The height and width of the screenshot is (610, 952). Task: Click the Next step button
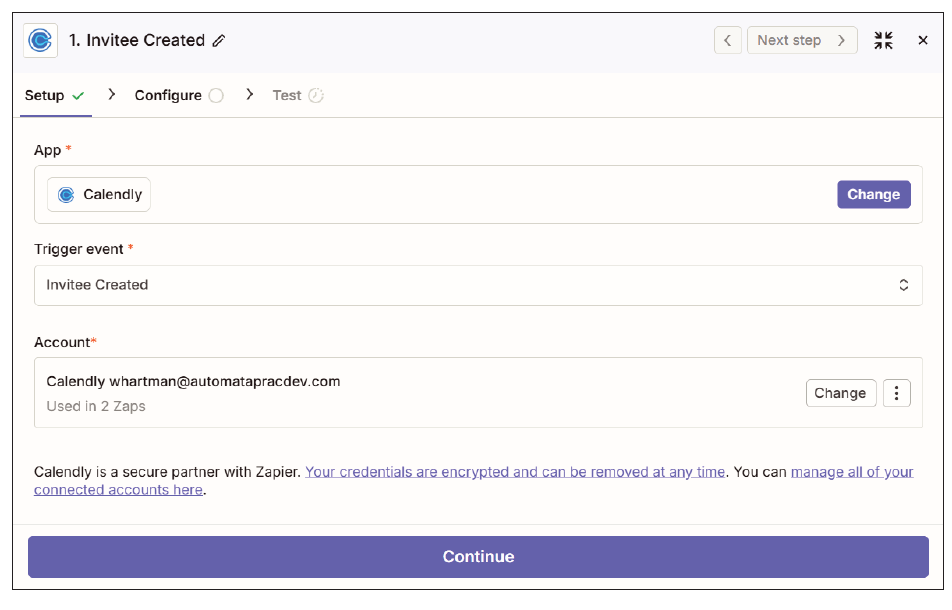point(801,40)
